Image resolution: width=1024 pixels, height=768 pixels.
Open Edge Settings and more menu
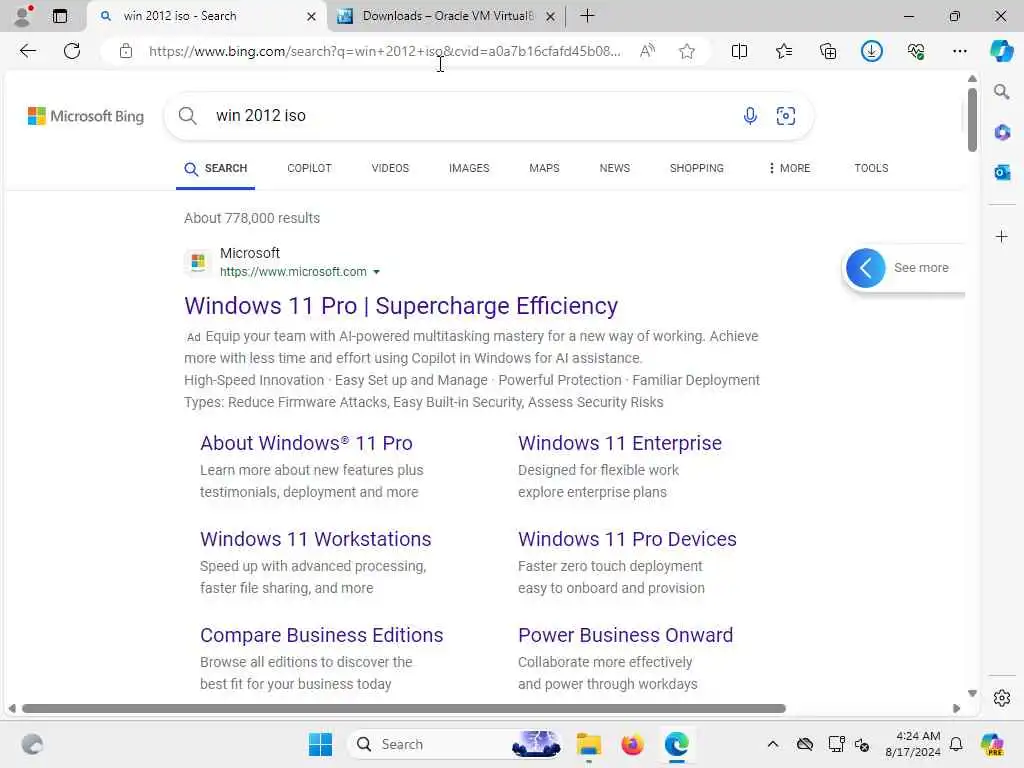point(959,51)
